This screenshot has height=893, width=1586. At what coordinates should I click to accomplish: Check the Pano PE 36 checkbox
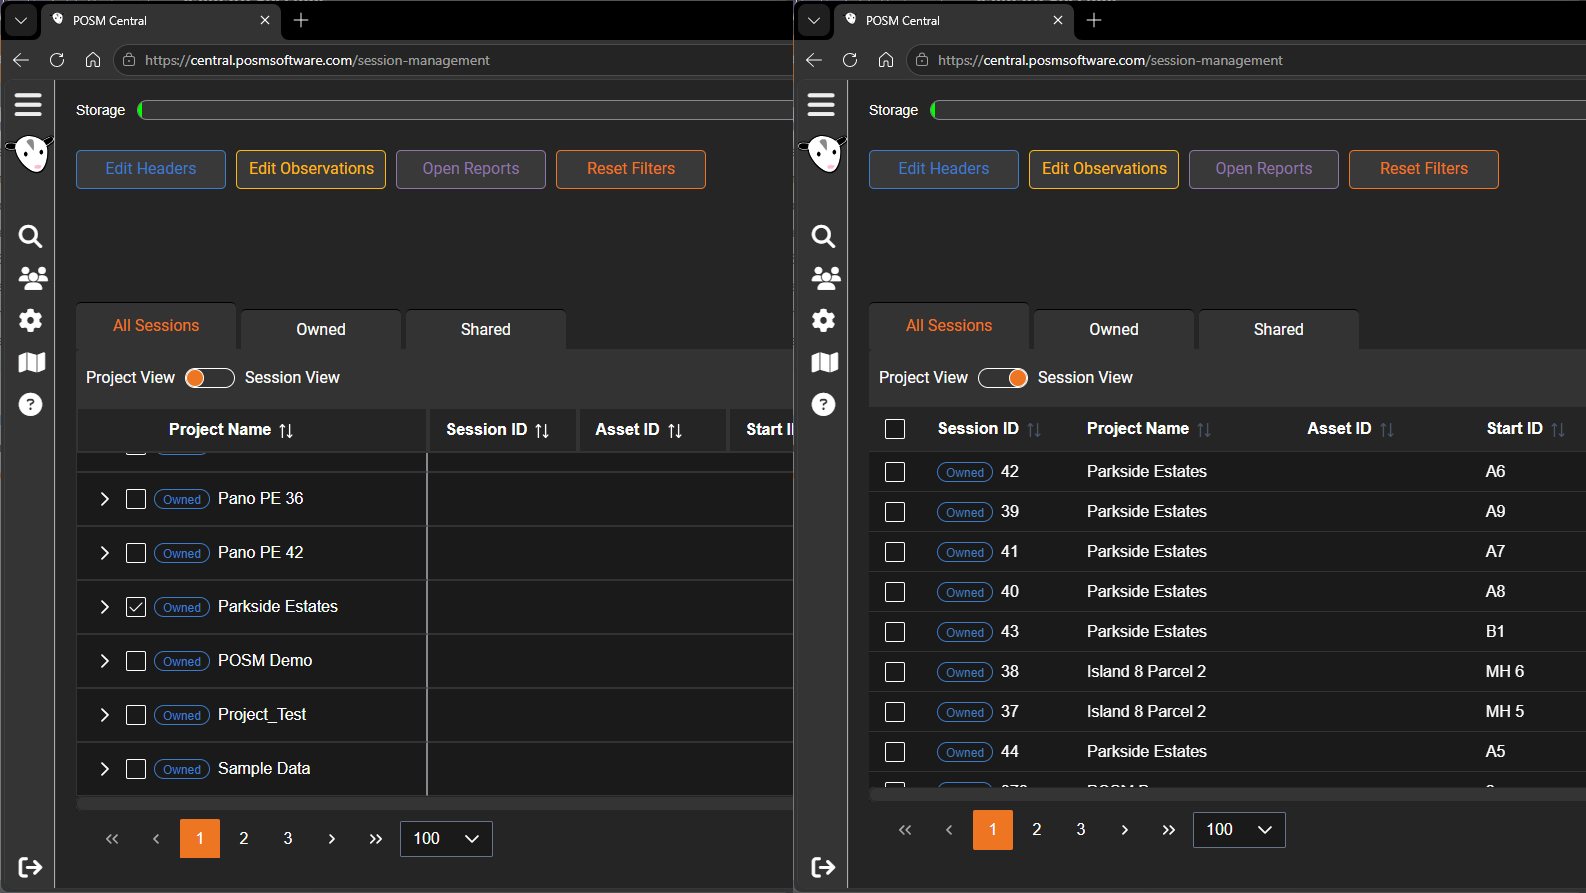pyautogui.click(x=136, y=499)
